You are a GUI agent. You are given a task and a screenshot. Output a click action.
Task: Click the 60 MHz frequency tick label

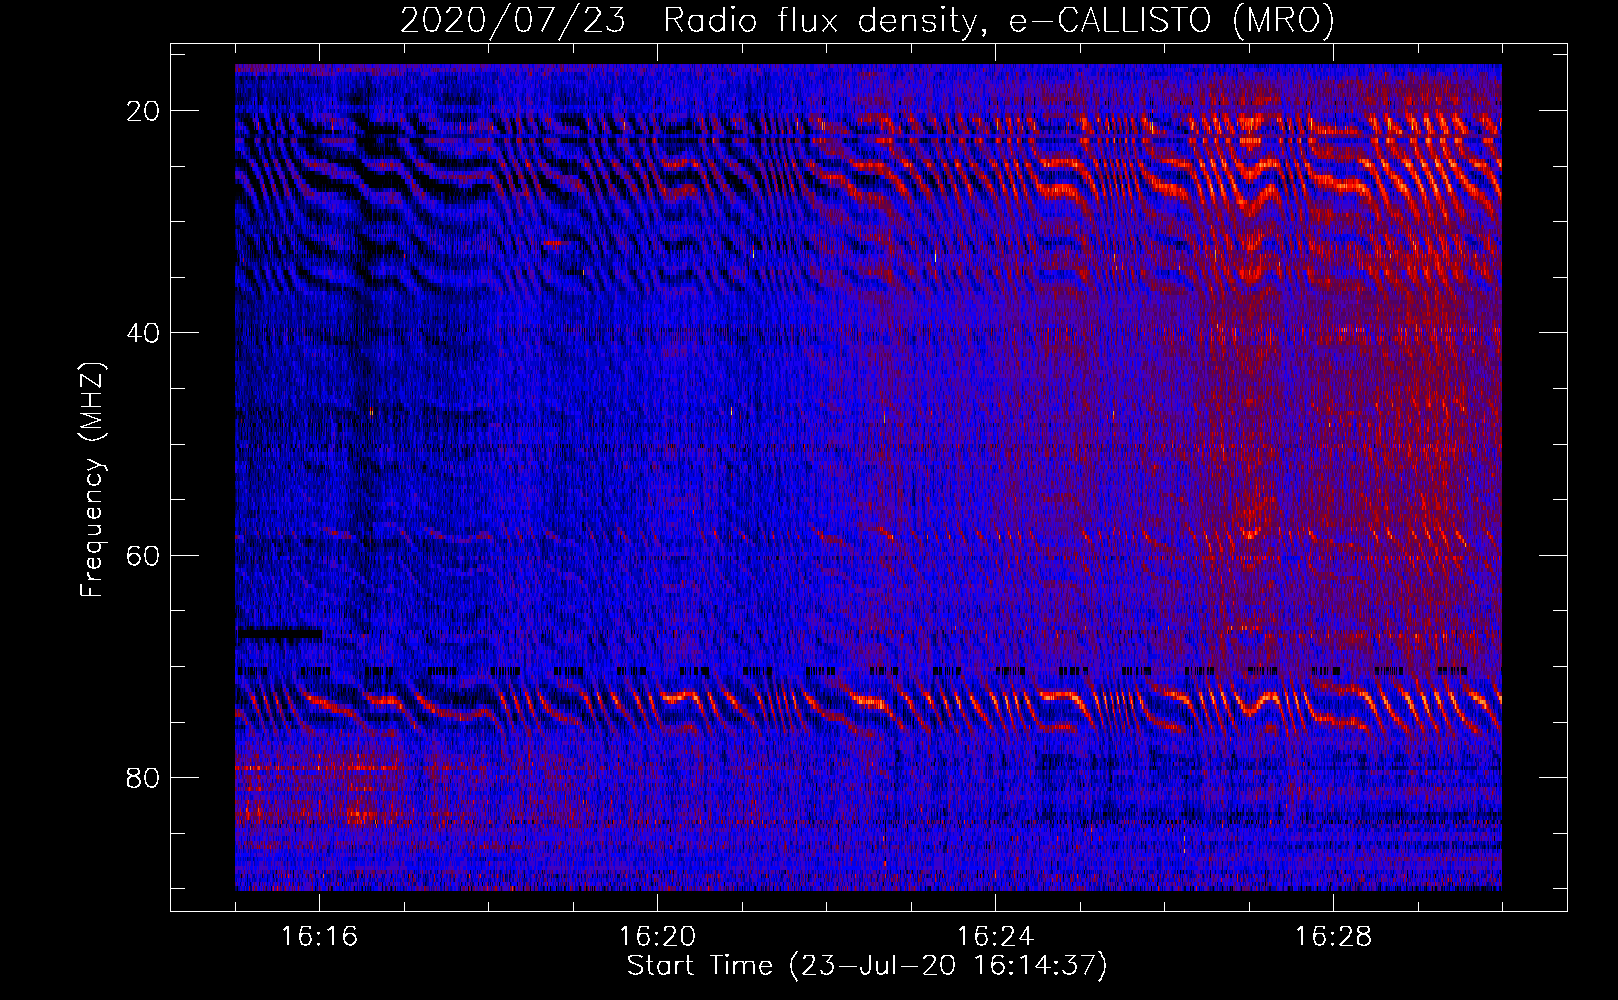tap(144, 555)
